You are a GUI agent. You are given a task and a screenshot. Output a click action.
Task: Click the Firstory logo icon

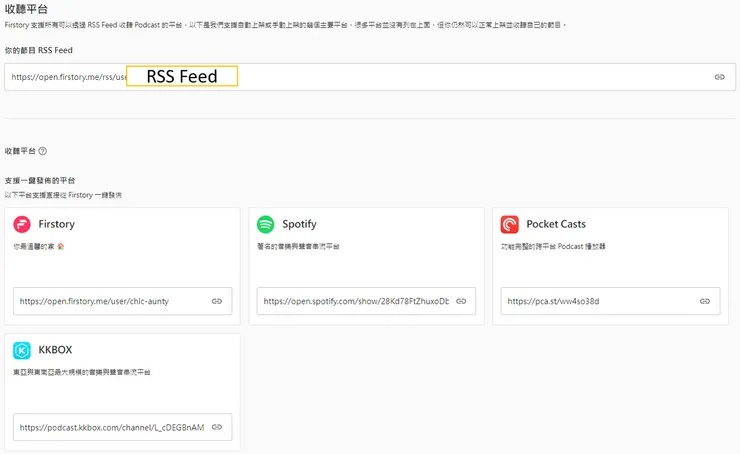click(22, 224)
